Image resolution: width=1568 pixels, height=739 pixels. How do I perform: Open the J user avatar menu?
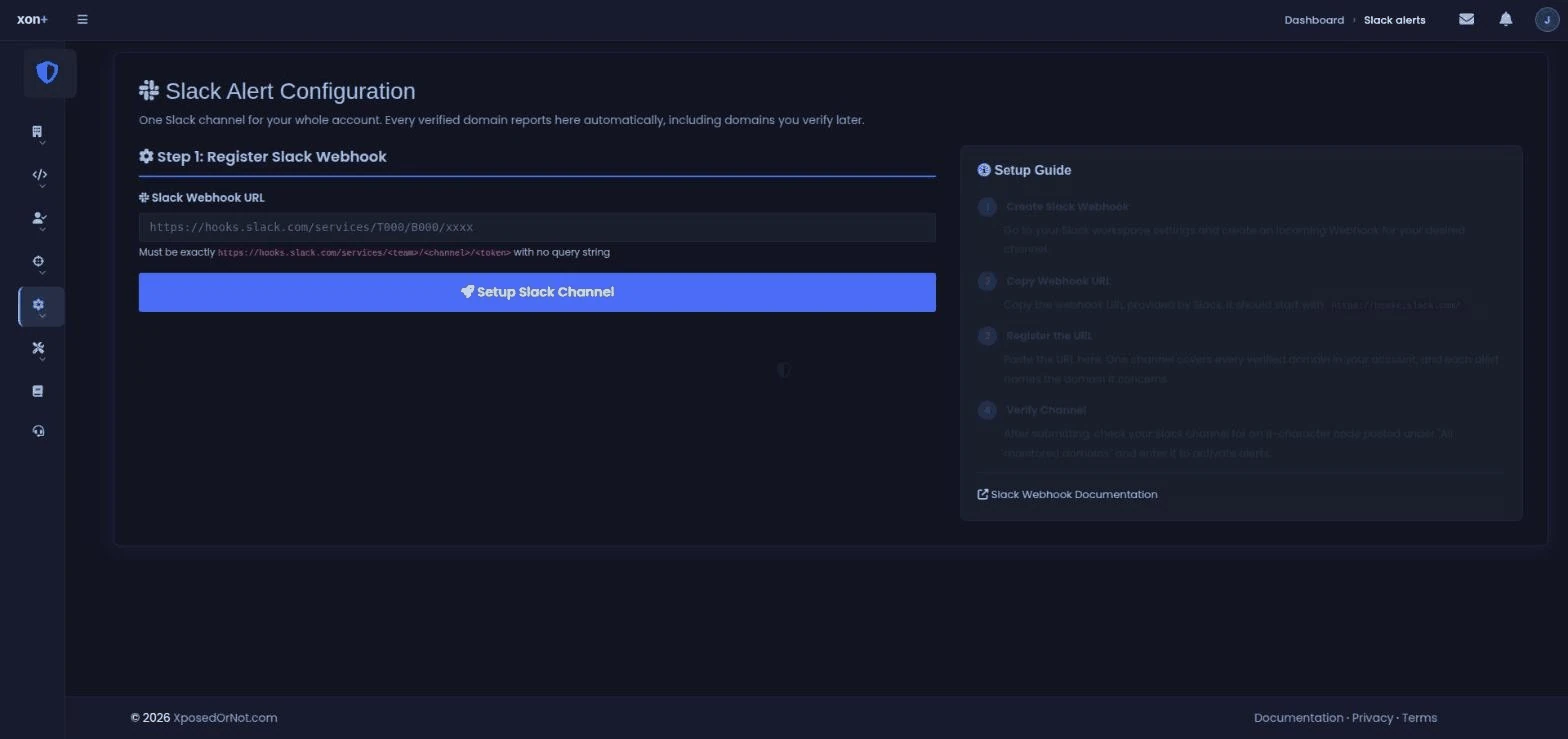pos(1546,19)
